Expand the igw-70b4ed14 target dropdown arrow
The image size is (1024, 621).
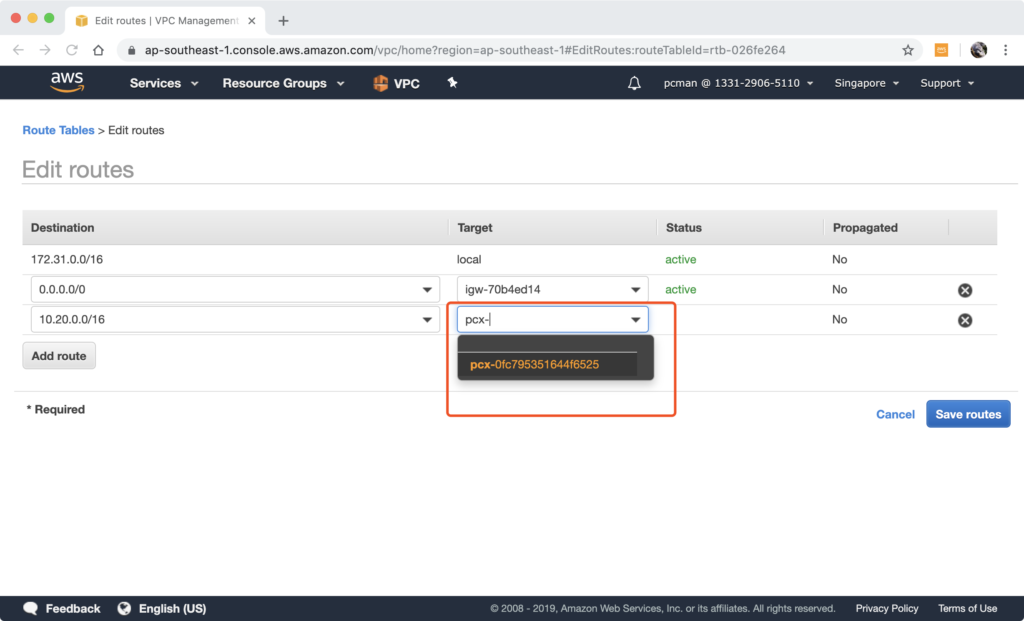coord(635,290)
